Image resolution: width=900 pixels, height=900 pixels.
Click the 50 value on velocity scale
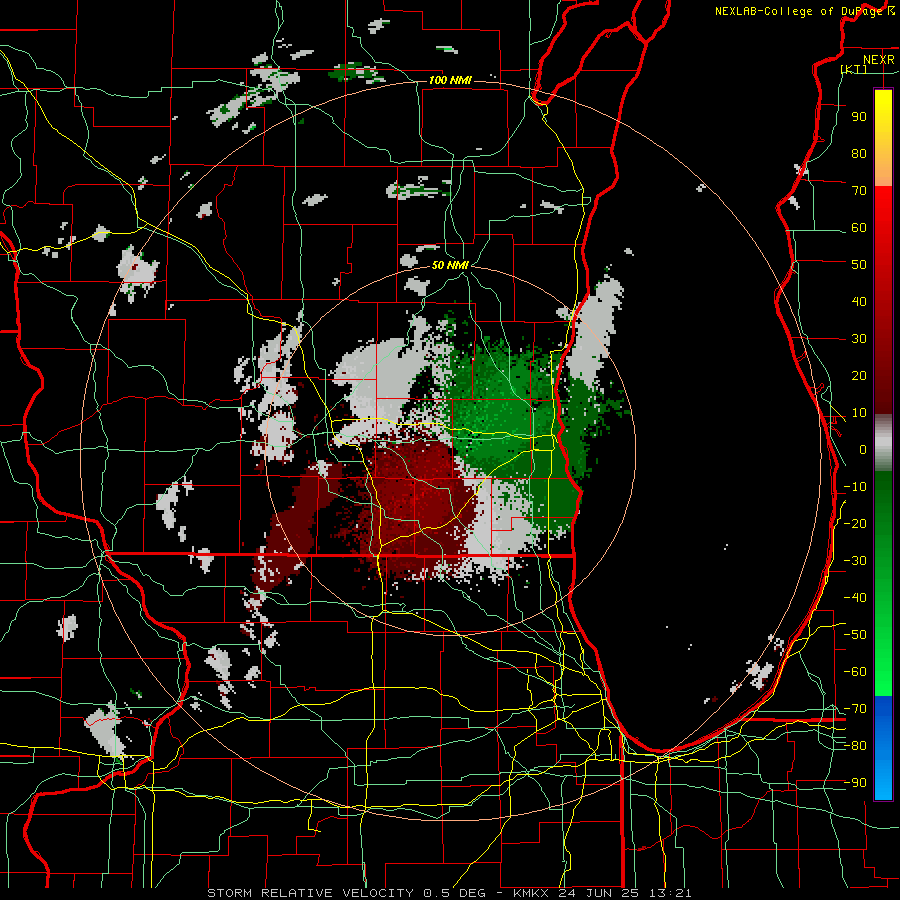click(x=859, y=265)
